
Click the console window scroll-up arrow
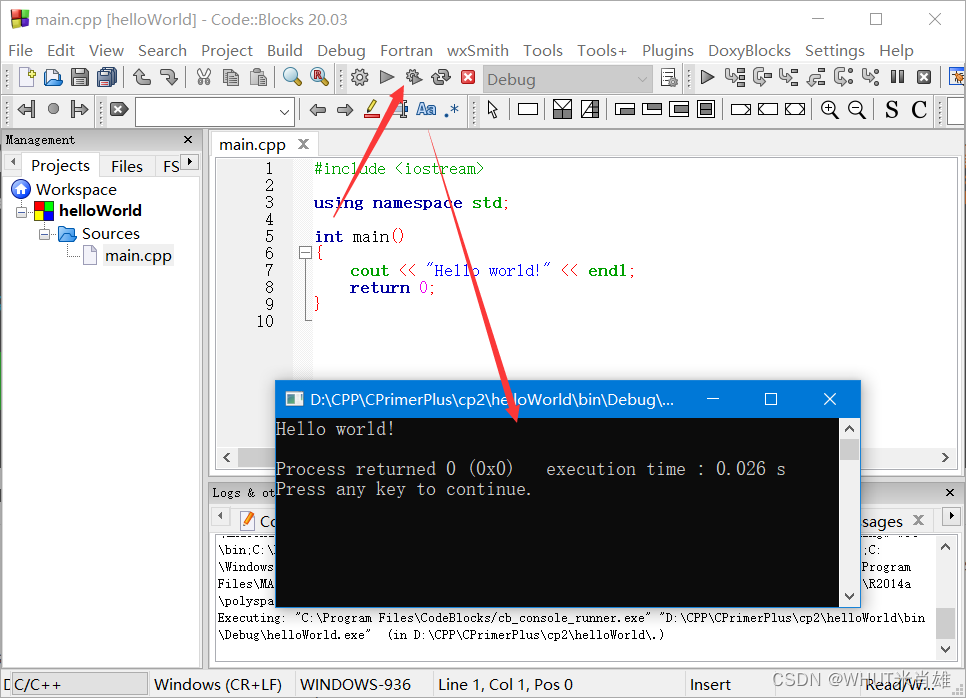[849, 428]
